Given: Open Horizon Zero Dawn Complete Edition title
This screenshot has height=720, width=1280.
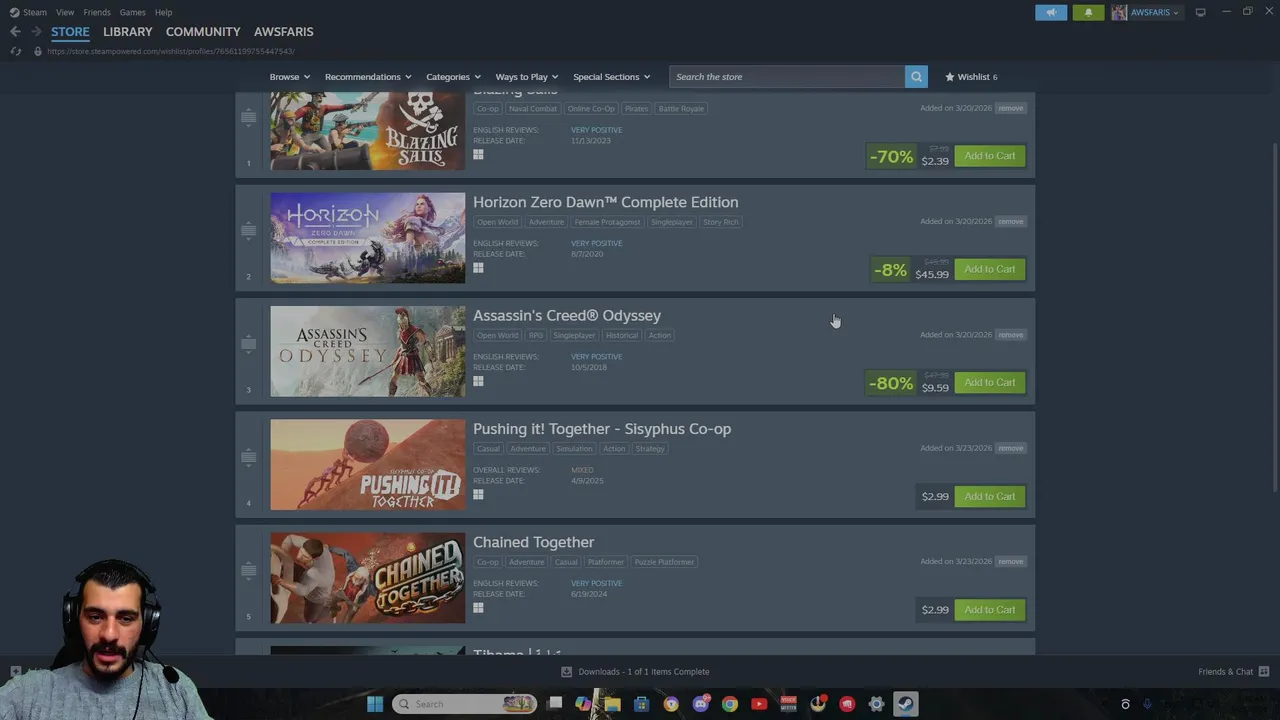Looking at the screenshot, I should coord(605,202).
